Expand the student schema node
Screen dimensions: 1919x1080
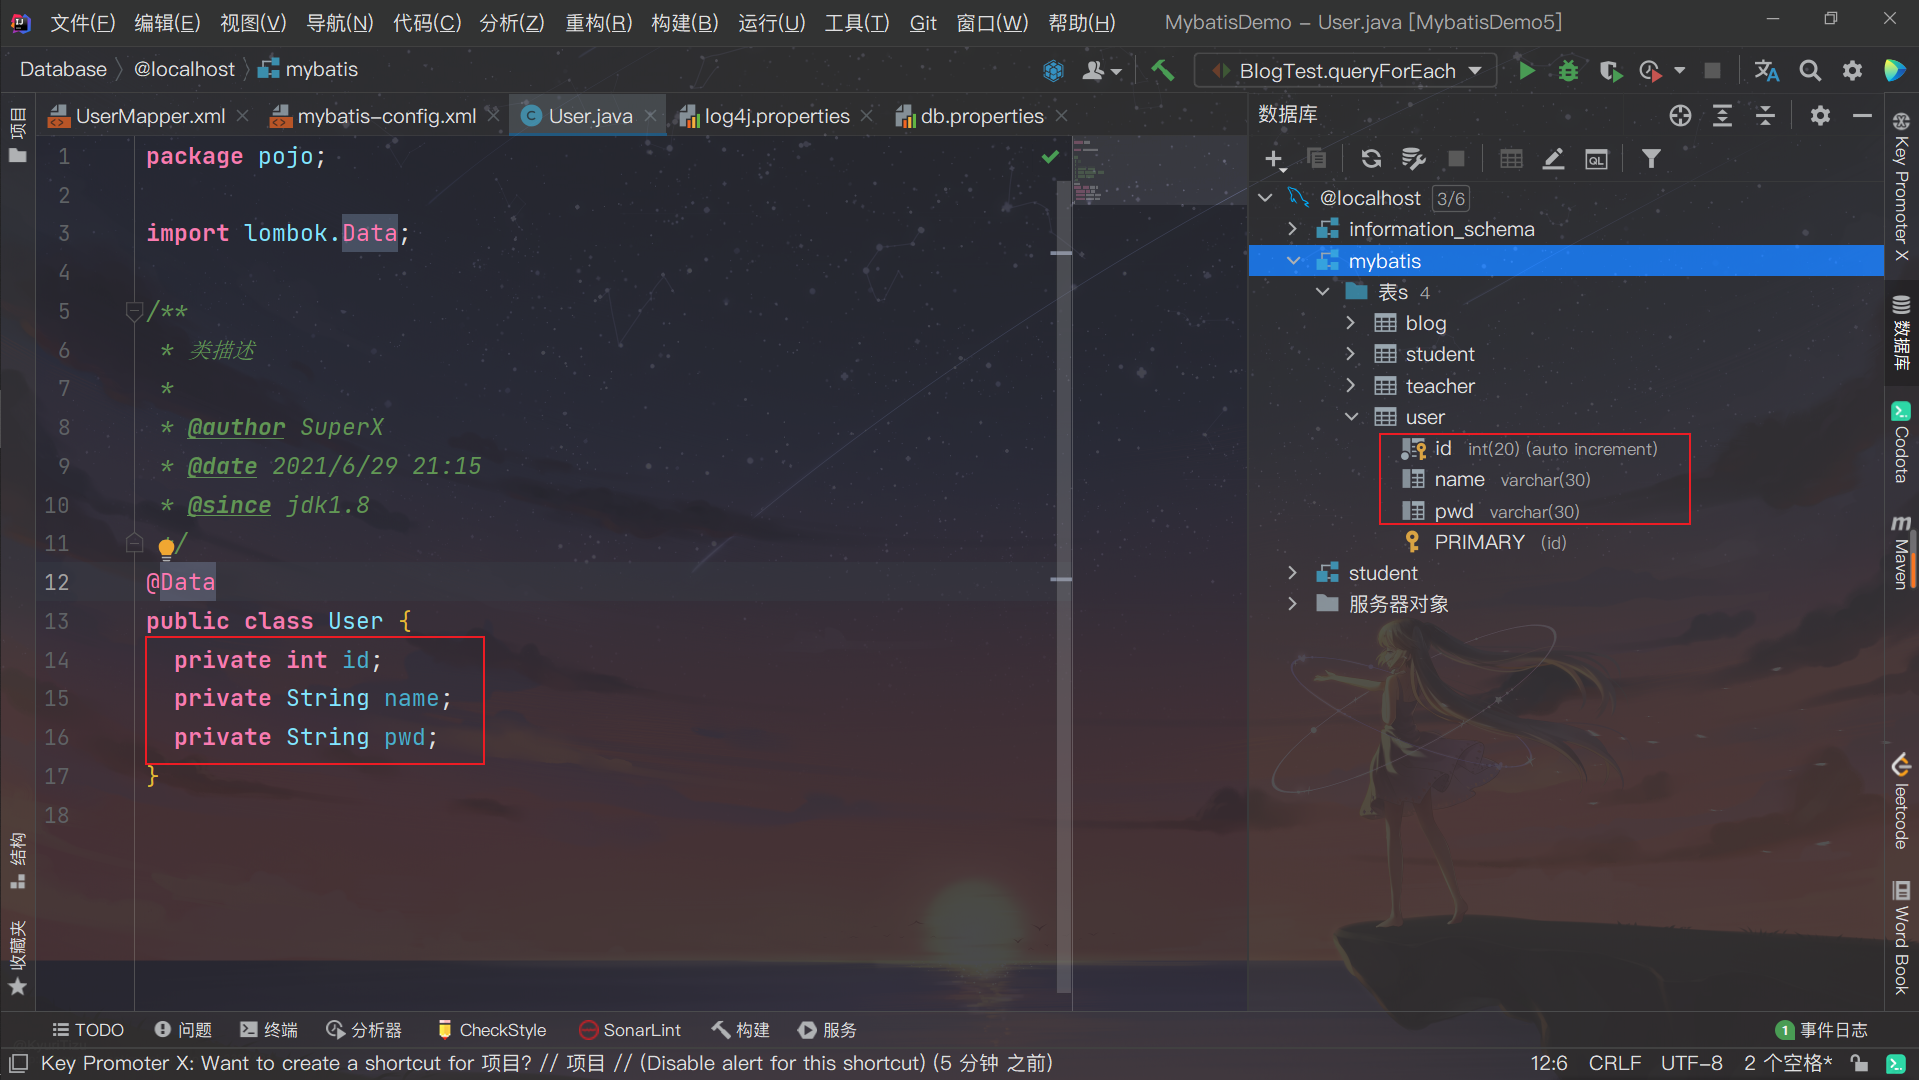click(1292, 573)
